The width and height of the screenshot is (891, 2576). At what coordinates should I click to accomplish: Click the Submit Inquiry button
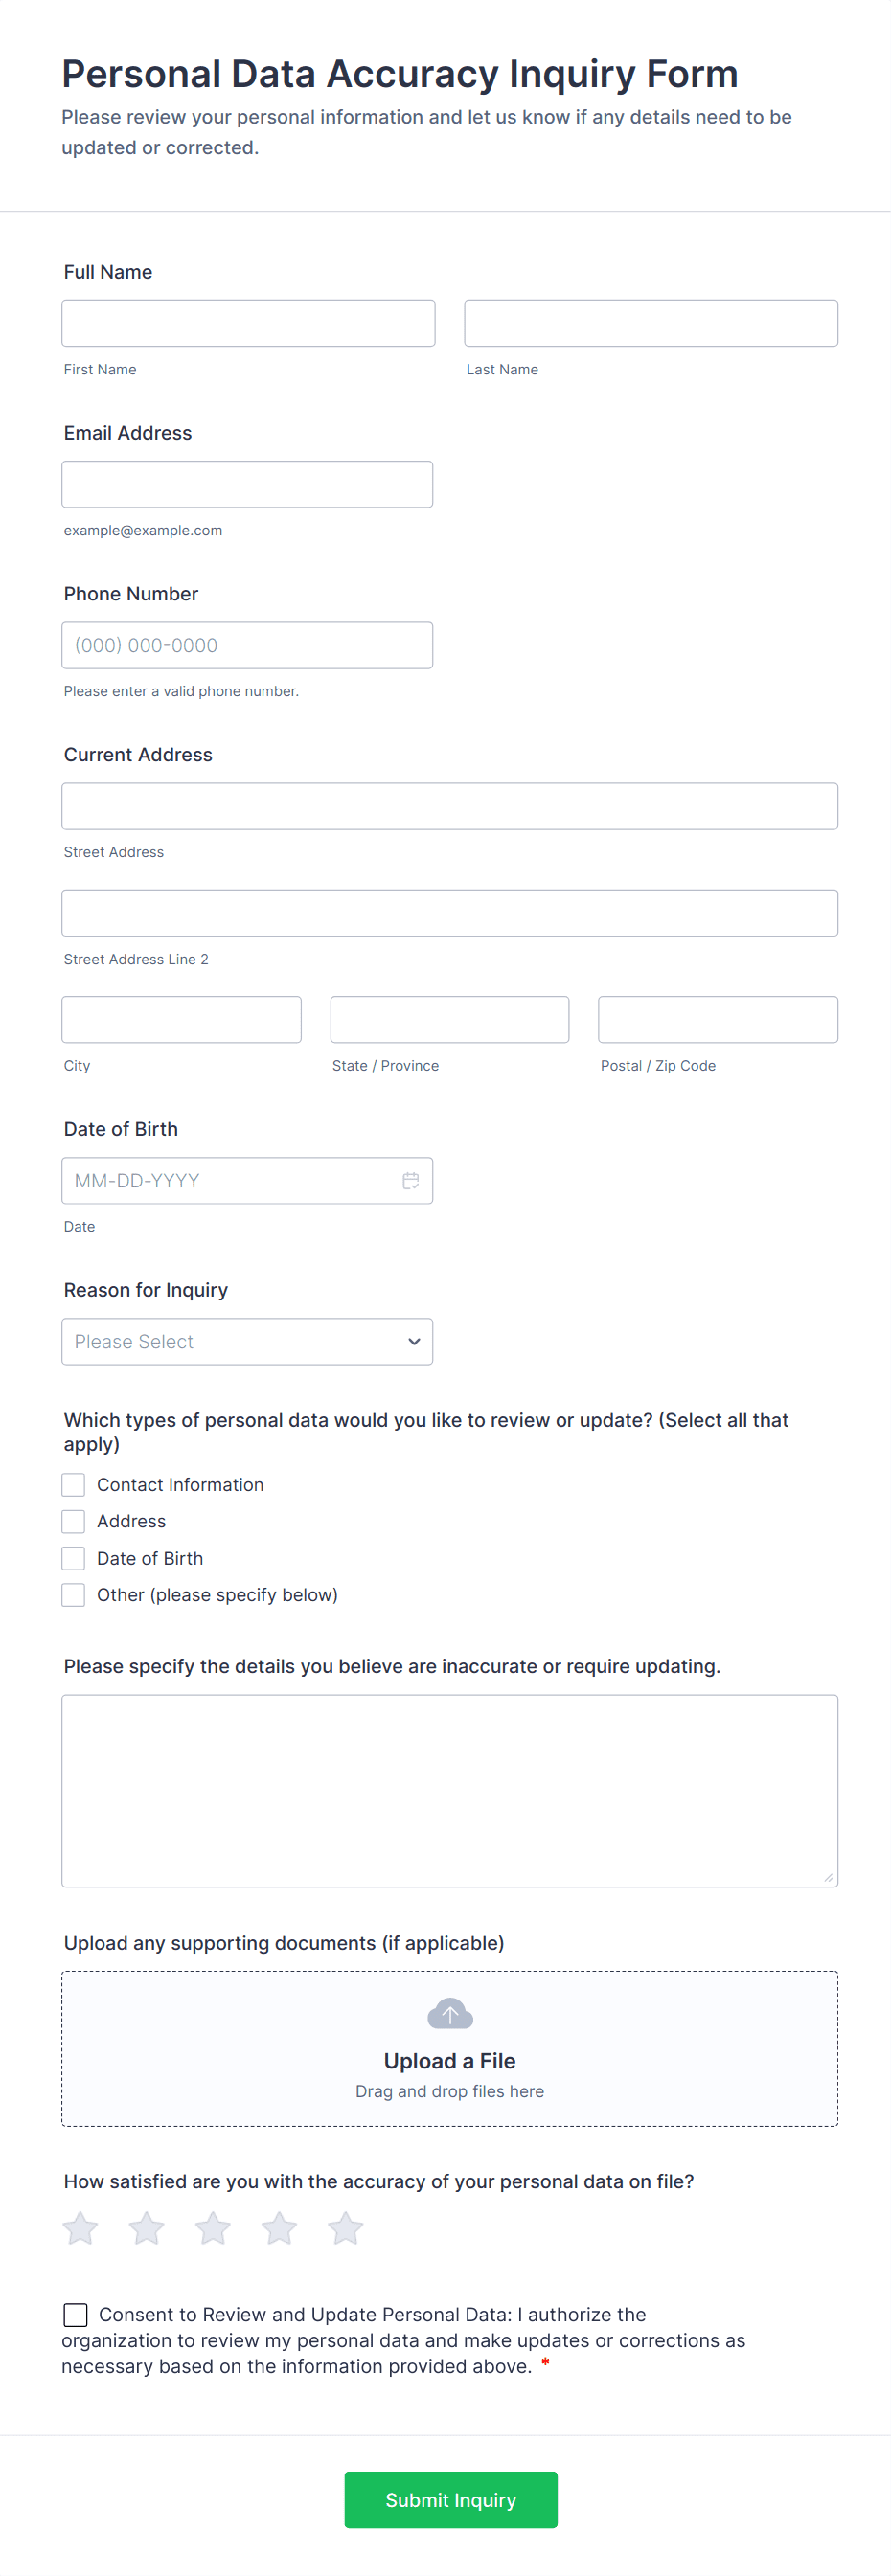pyautogui.click(x=450, y=2499)
